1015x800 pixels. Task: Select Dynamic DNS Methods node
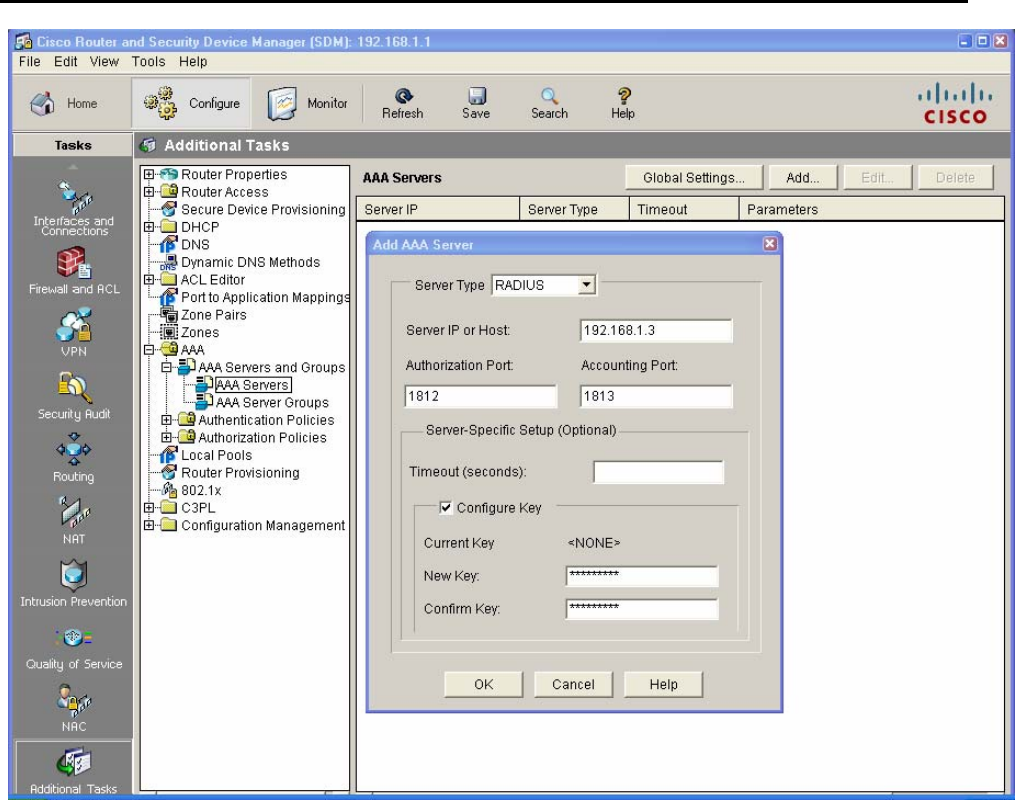pyautogui.click(x=250, y=262)
